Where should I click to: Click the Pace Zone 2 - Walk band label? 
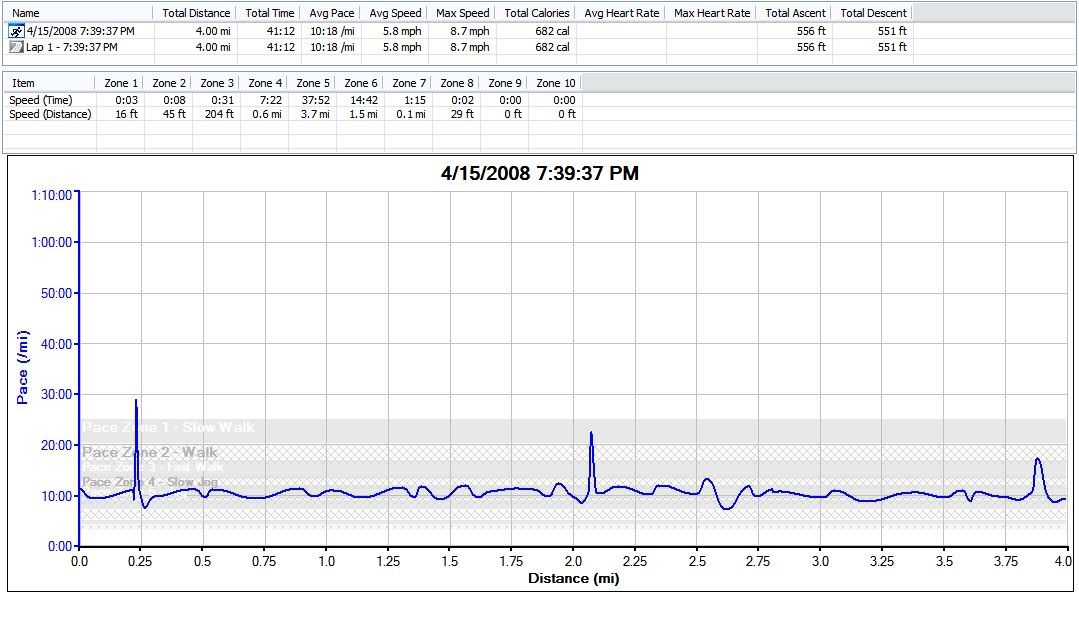pyautogui.click(x=149, y=452)
